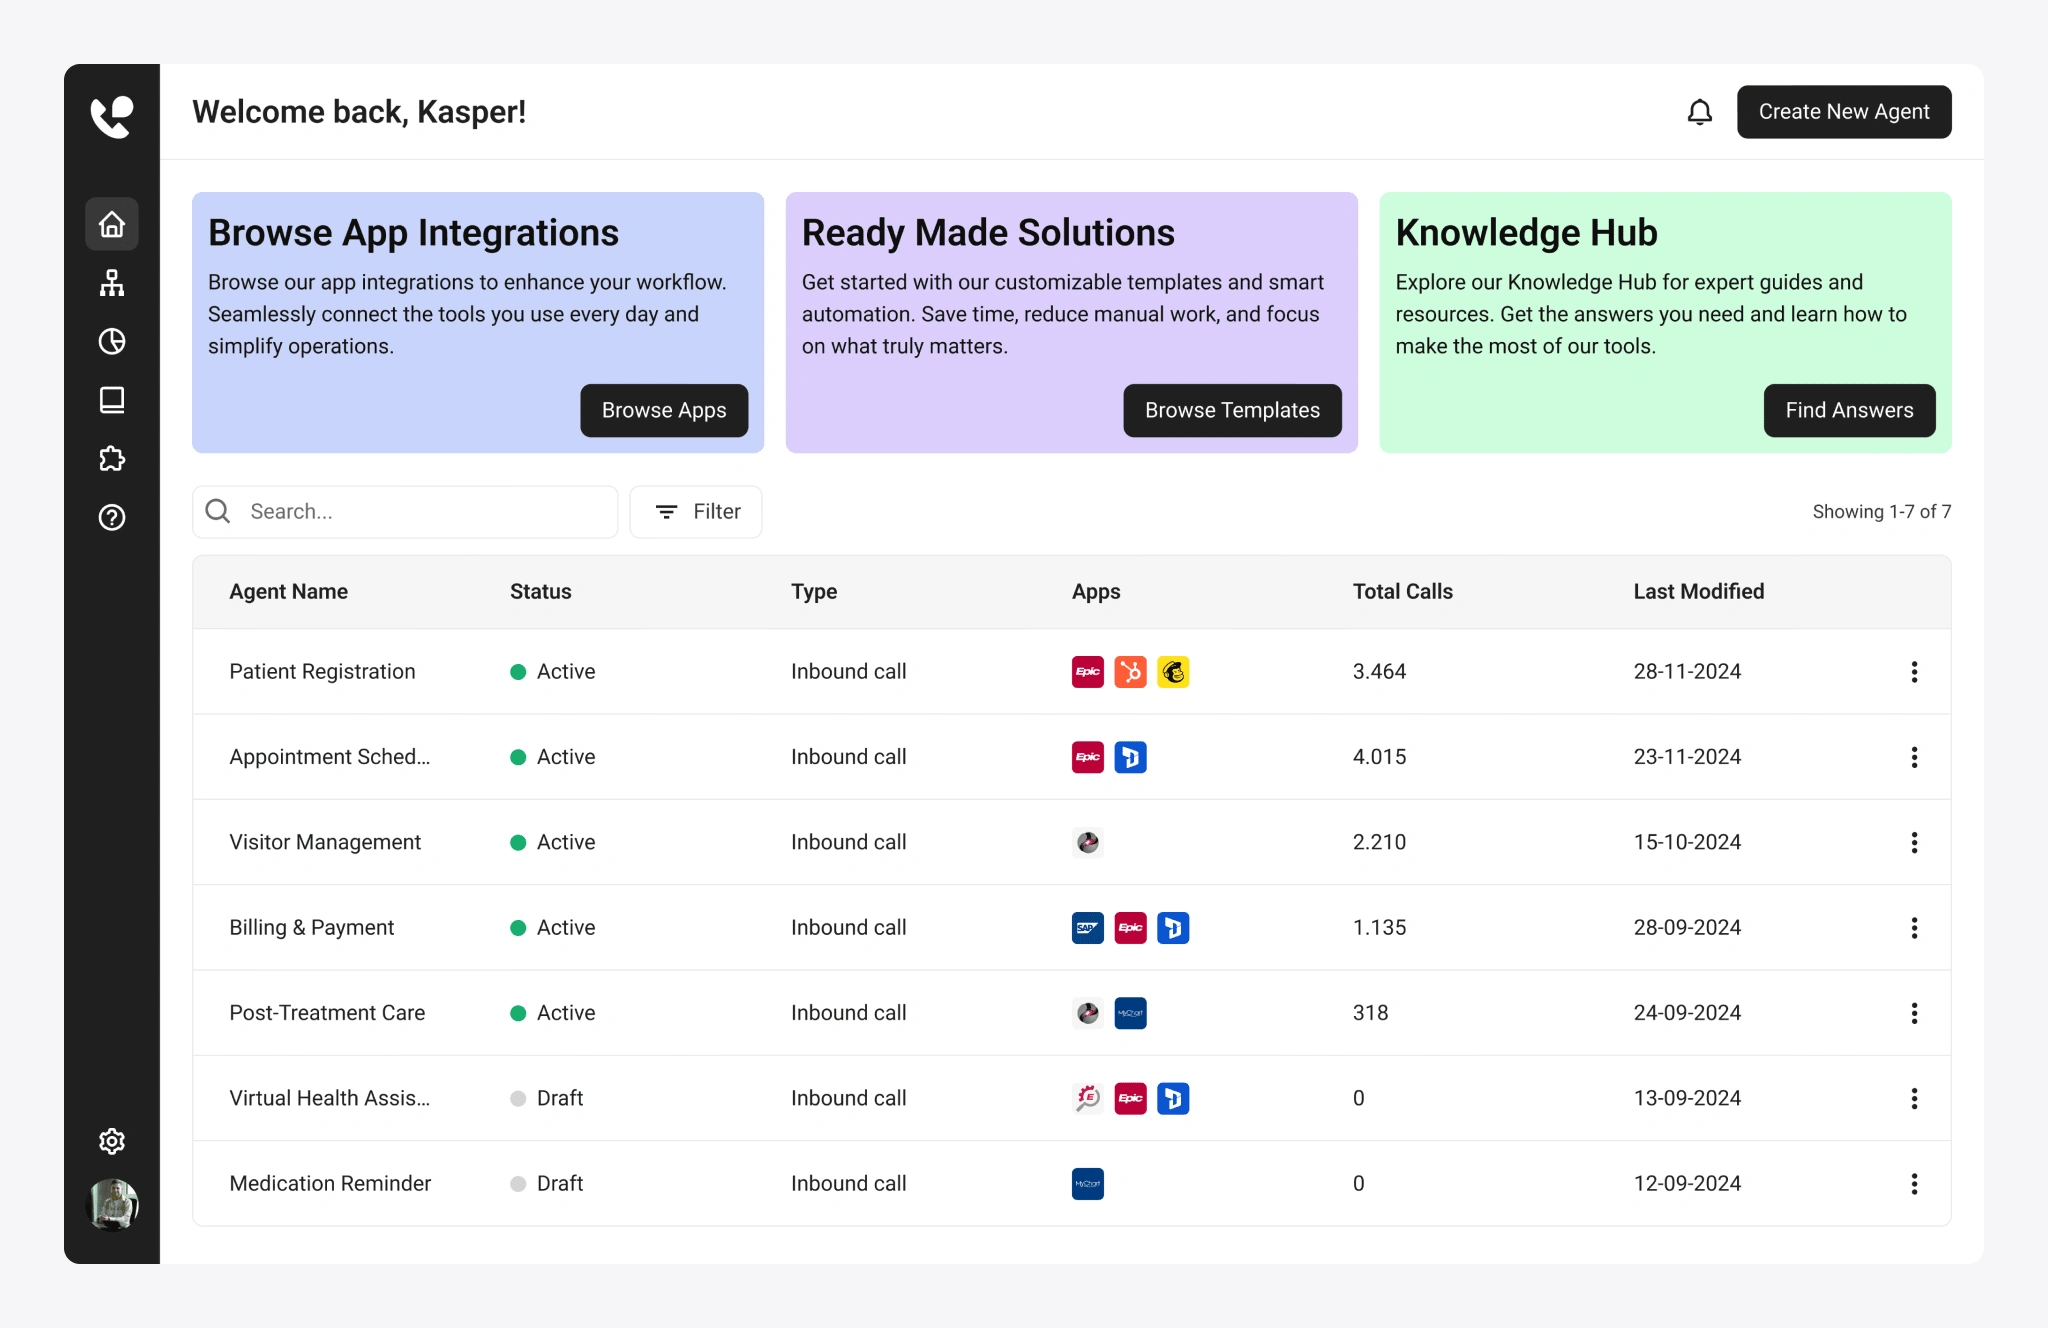2048x1328 pixels.
Task: Open more options for Appointment Scheduling row
Action: tap(1914, 757)
